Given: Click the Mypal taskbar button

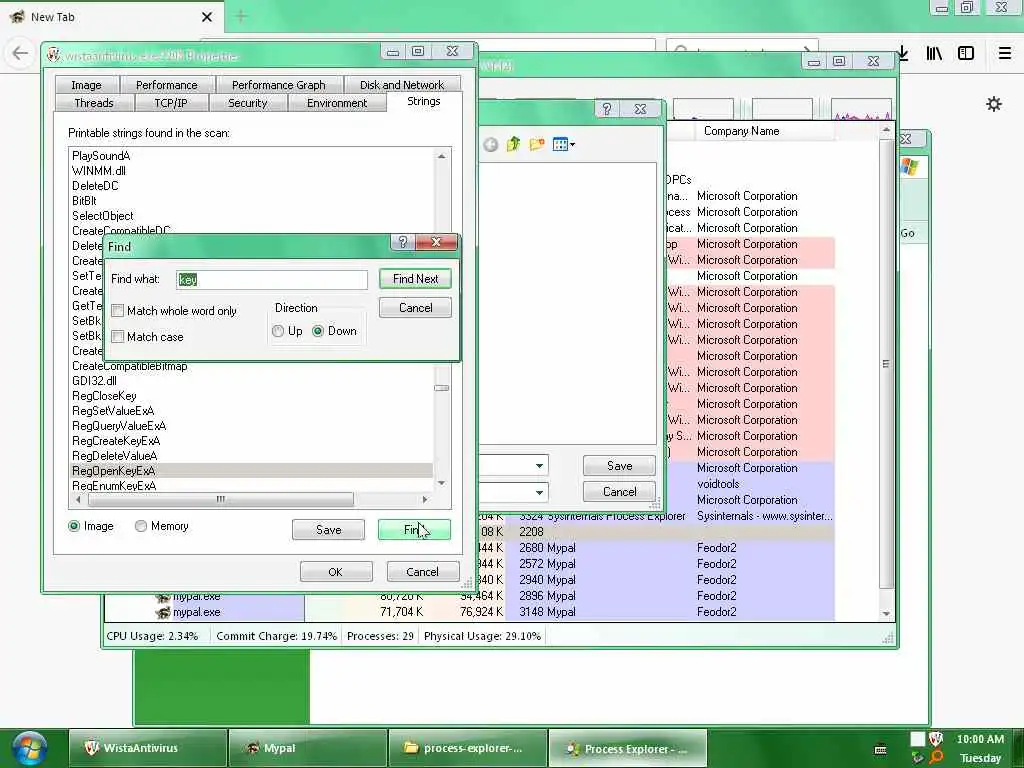Looking at the screenshot, I should point(307,748).
